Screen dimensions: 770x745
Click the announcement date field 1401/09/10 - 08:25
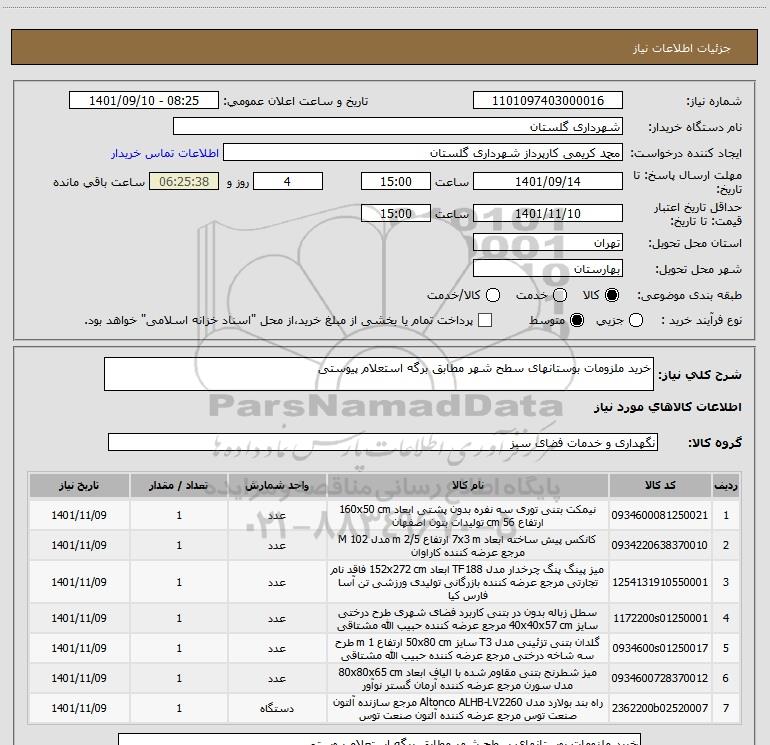pos(143,100)
